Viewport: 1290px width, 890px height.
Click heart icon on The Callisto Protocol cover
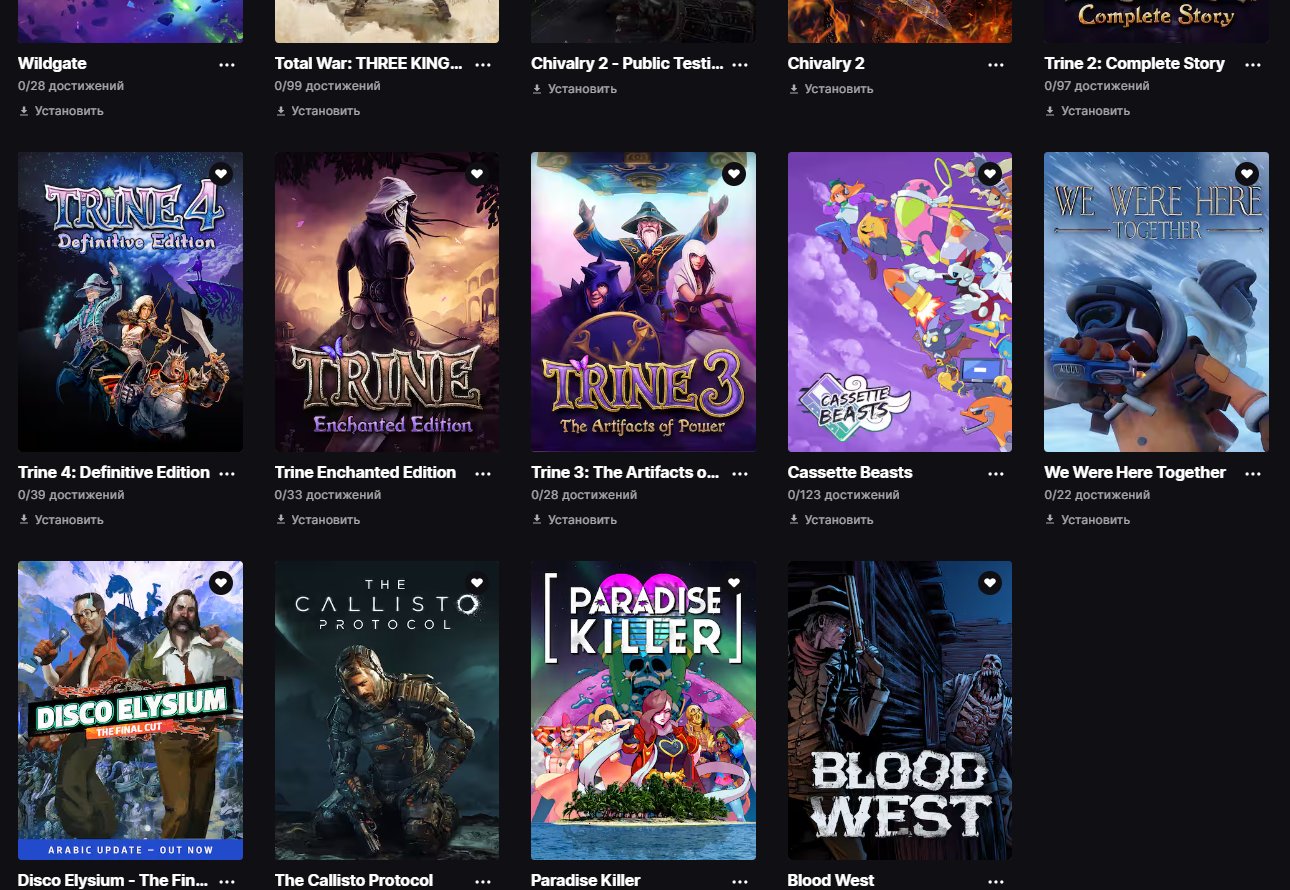click(x=477, y=583)
